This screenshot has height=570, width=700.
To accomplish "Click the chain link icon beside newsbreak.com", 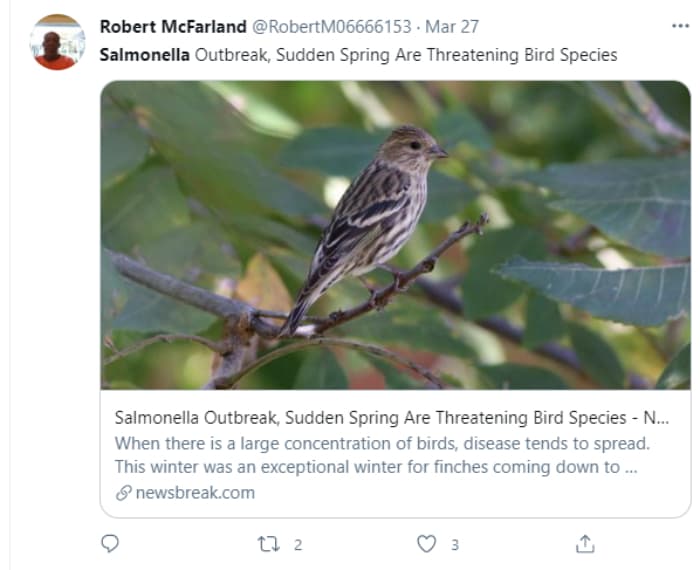I will point(123,492).
